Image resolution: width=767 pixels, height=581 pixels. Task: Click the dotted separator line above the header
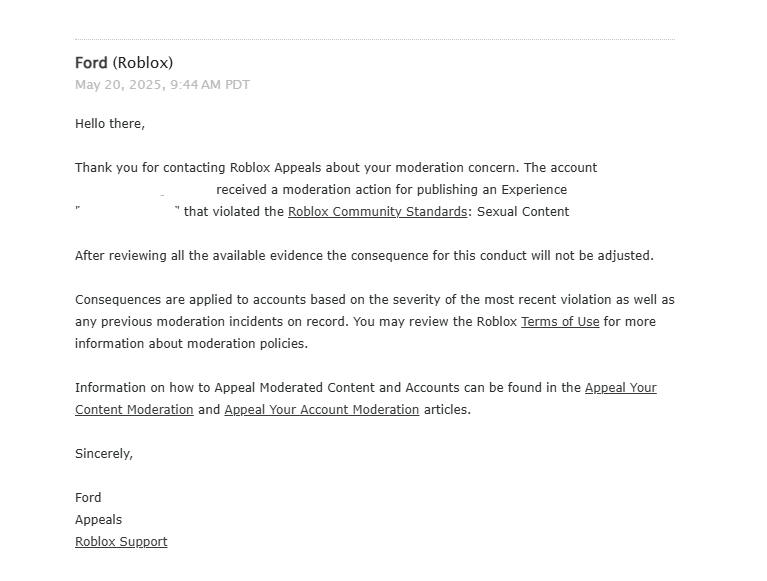pos(375,40)
